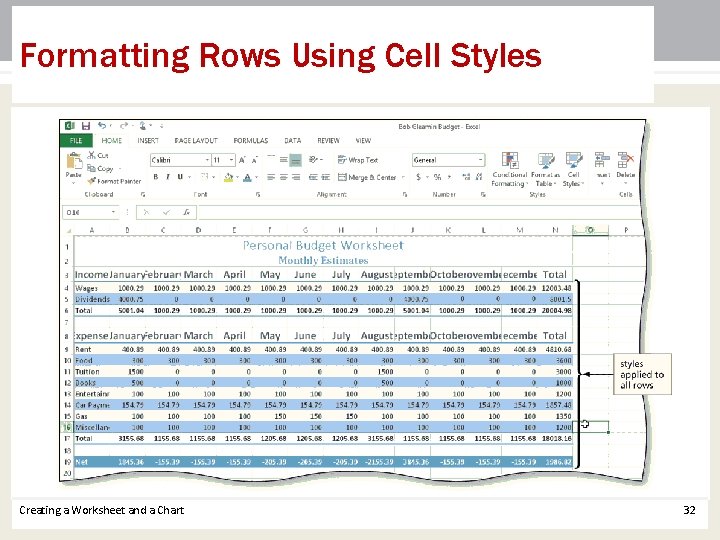The width and height of the screenshot is (720, 540).
Task: Switch to the REVIEW tab
Action: pyautogui.click(x=328, y=141)
